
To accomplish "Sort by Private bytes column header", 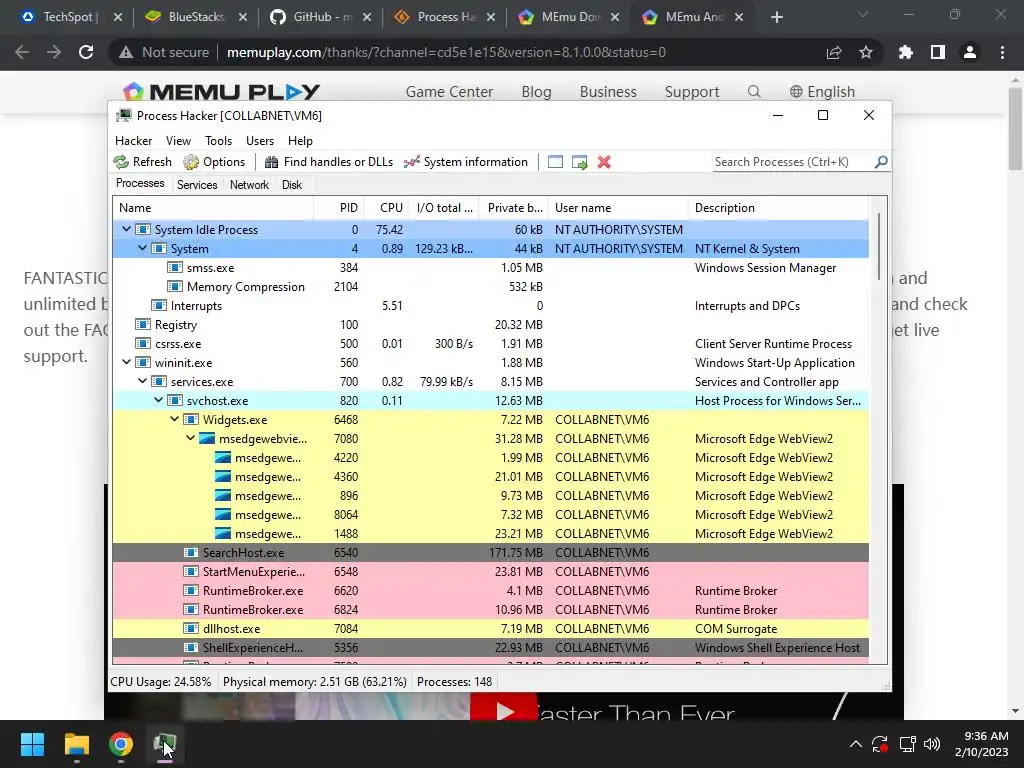I will pyautogui.click(x=513, y=208).
